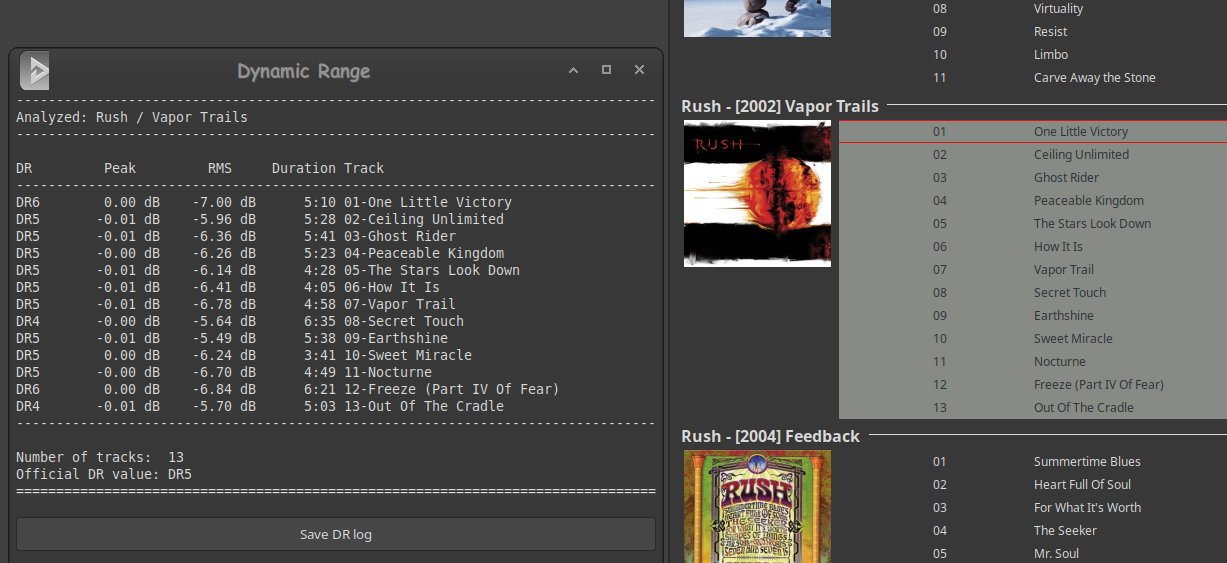The width and height of the screenshot is (1227, 563).
Task: Select track Resist in playlist
Action: [x=1033, y=31]
